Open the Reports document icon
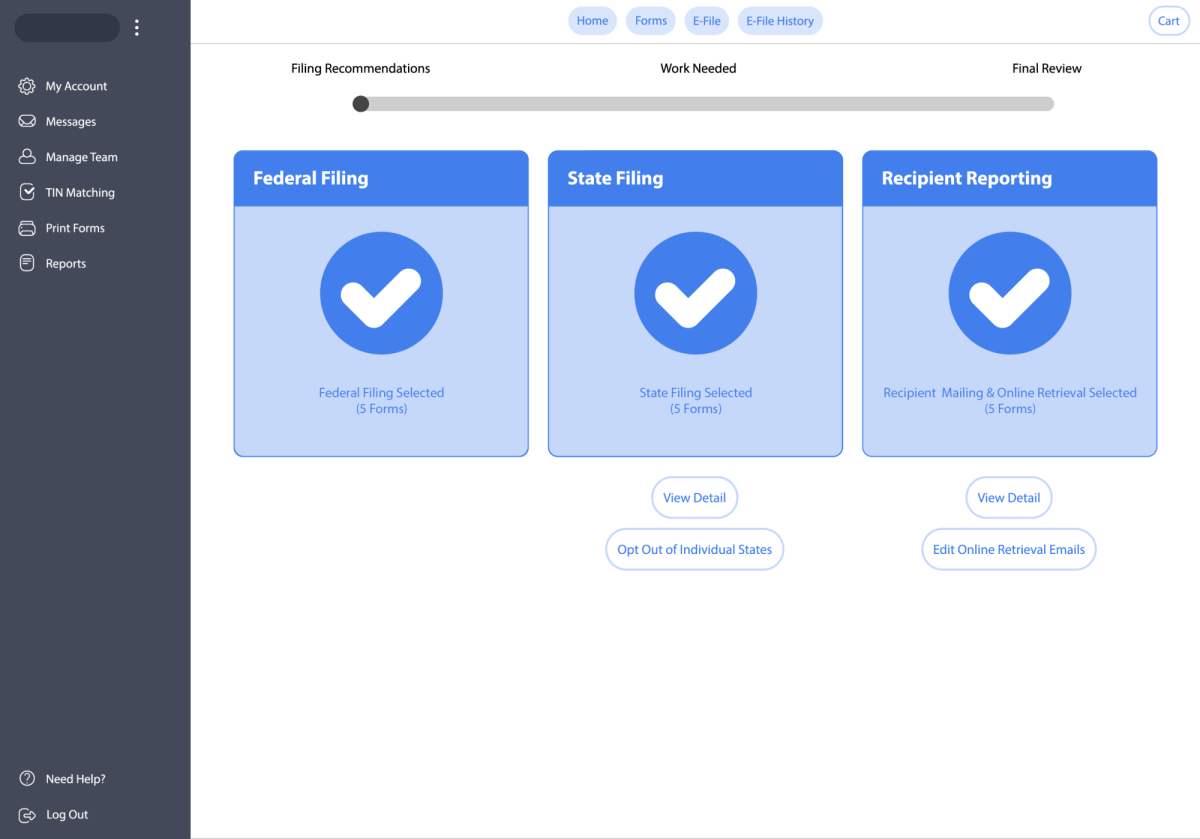Viewport: 1200px width, 839px height. click(x=27, y=263)
